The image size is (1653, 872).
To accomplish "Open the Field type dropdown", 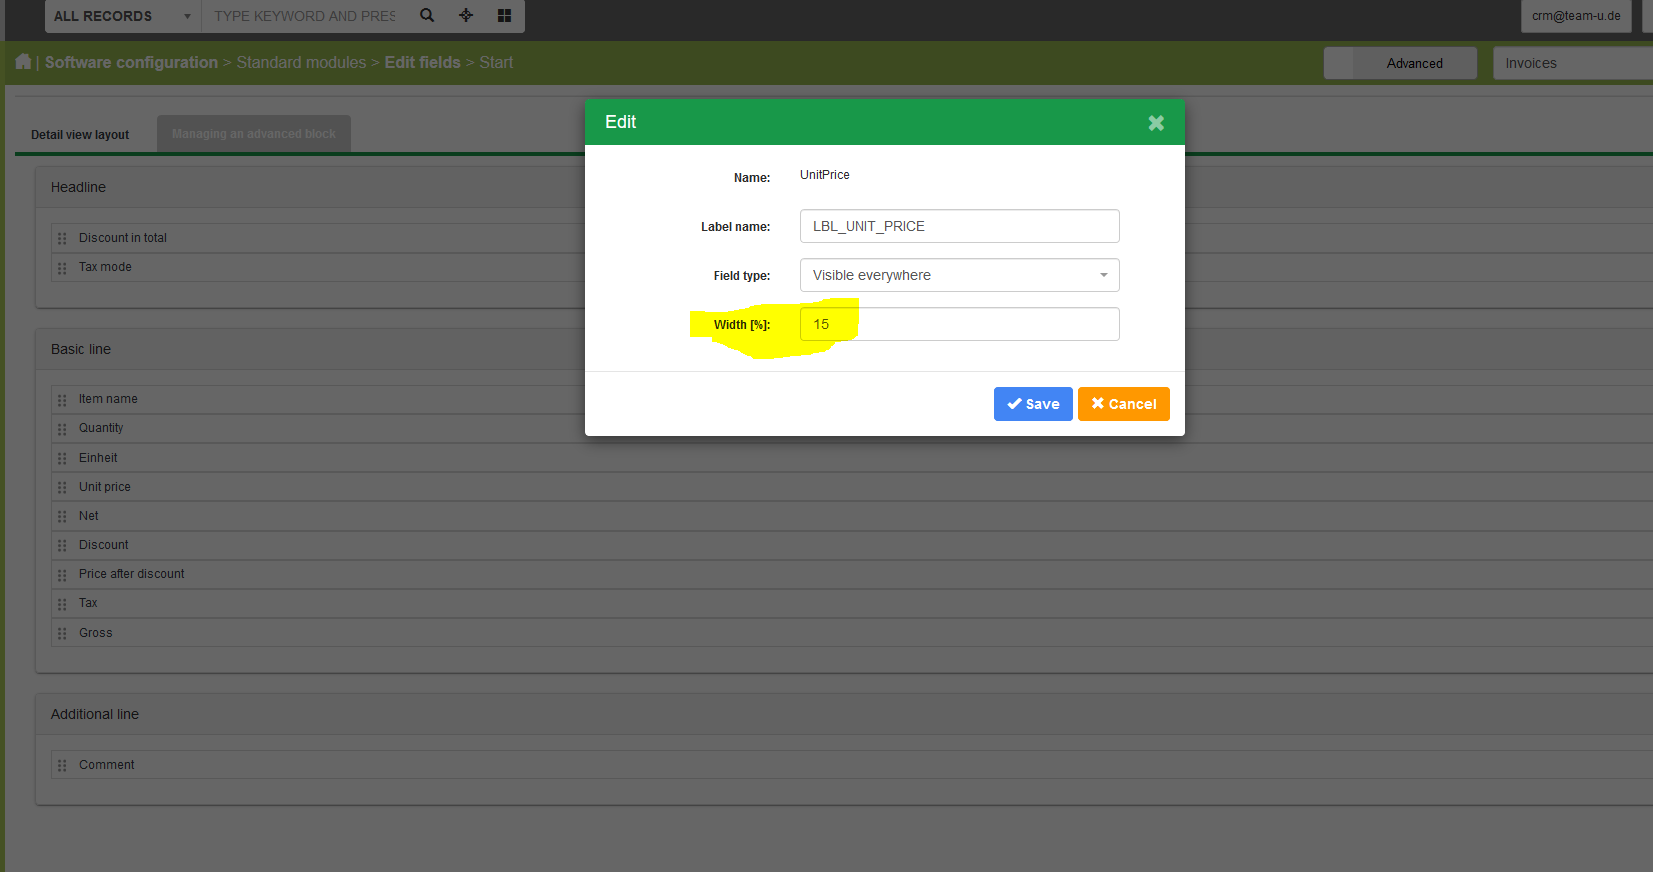I will (x=959, y=275).
